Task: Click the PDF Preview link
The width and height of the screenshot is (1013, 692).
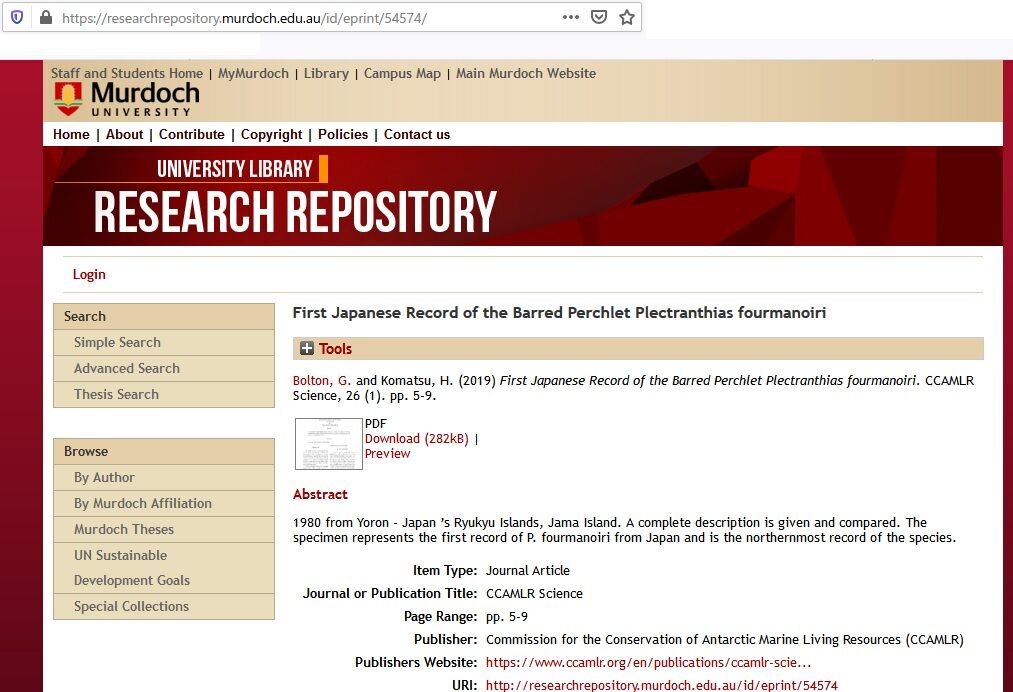Action: pos(388,454)
